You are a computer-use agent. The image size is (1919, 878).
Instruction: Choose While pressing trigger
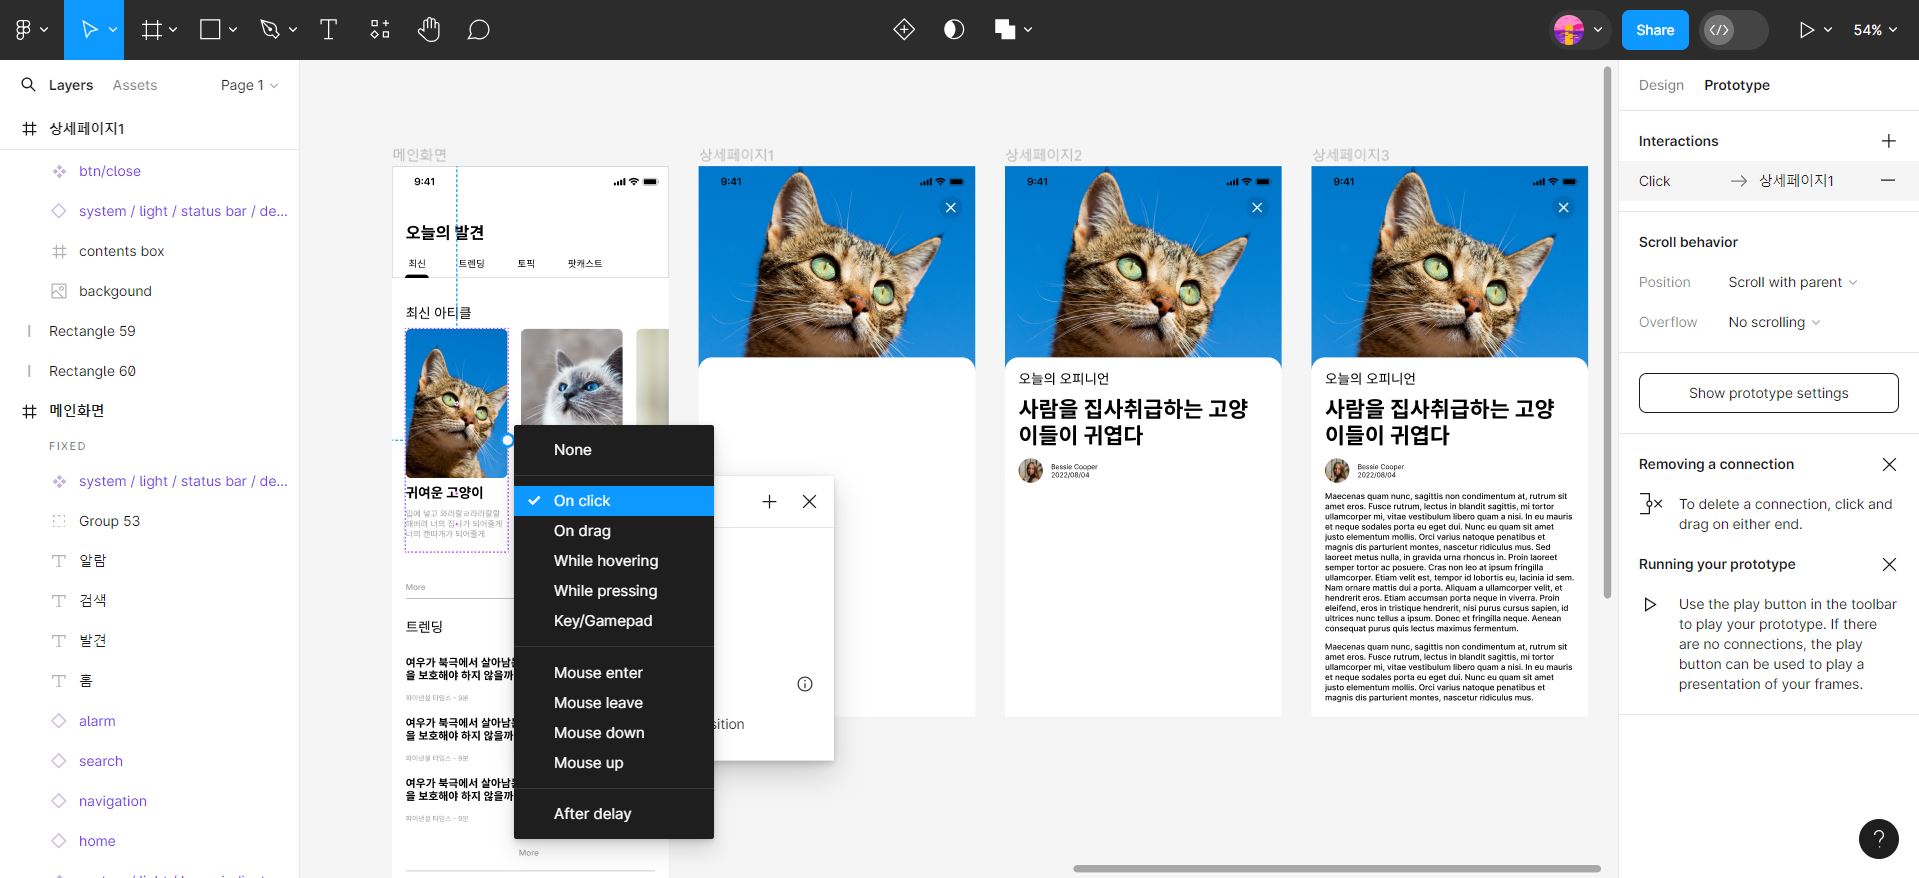(x=614, y=591)
